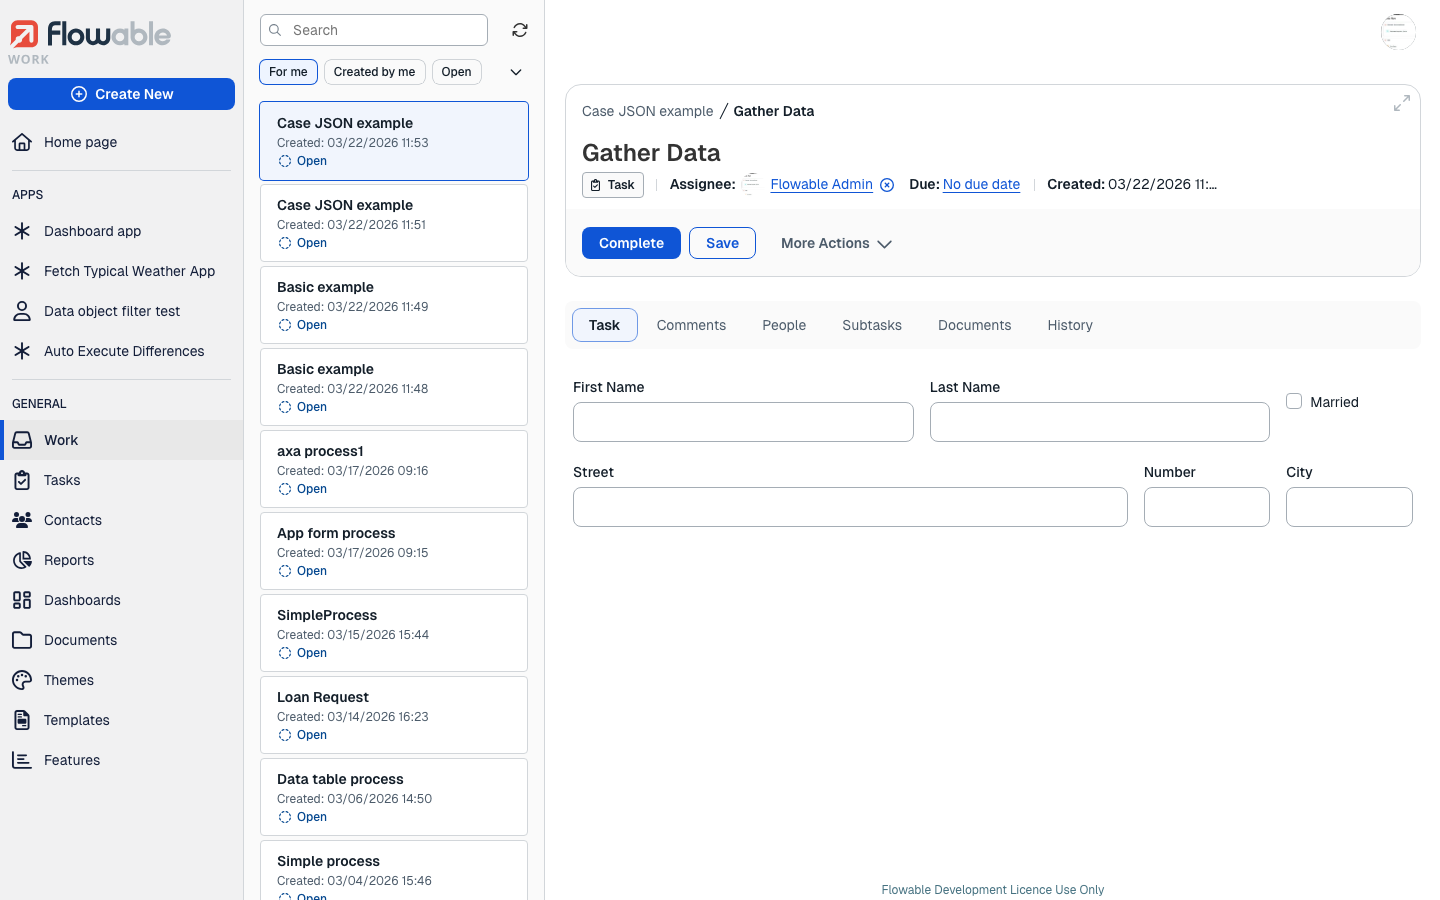Open the user avatar menu
Image resolution: width=1440 pixels, height=900 pixels.
pos(1397,31)
